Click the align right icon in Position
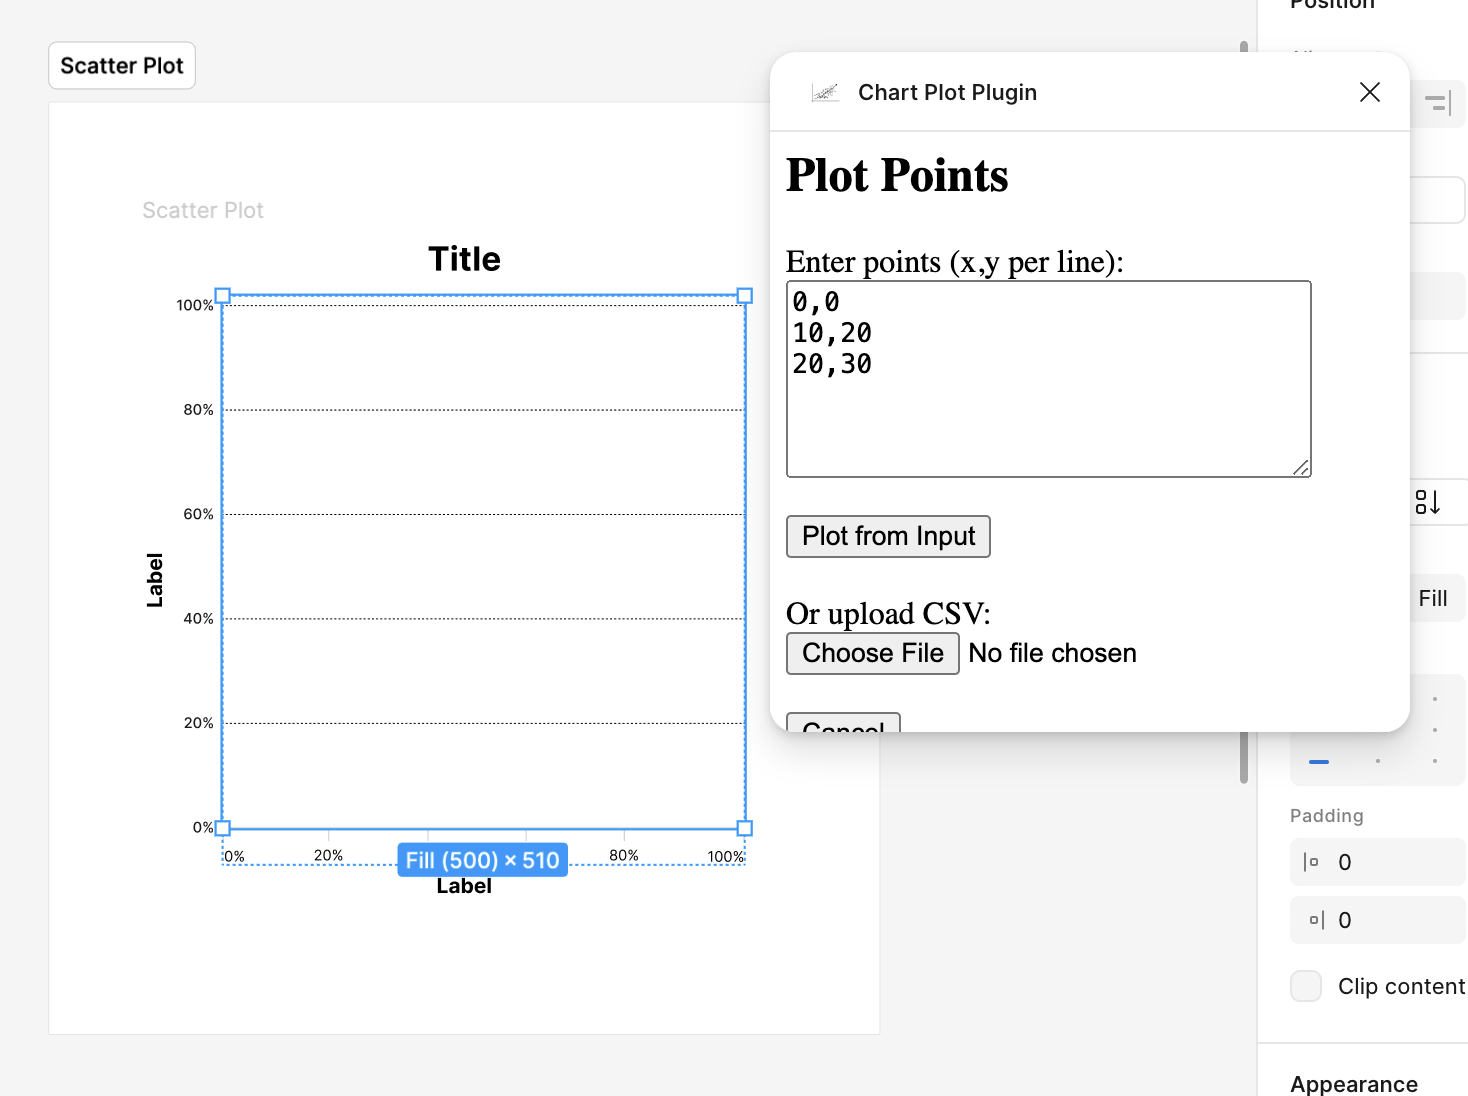This screenshot has height=1096, width=1468. pyautogui.click(x=1438, y=103)
